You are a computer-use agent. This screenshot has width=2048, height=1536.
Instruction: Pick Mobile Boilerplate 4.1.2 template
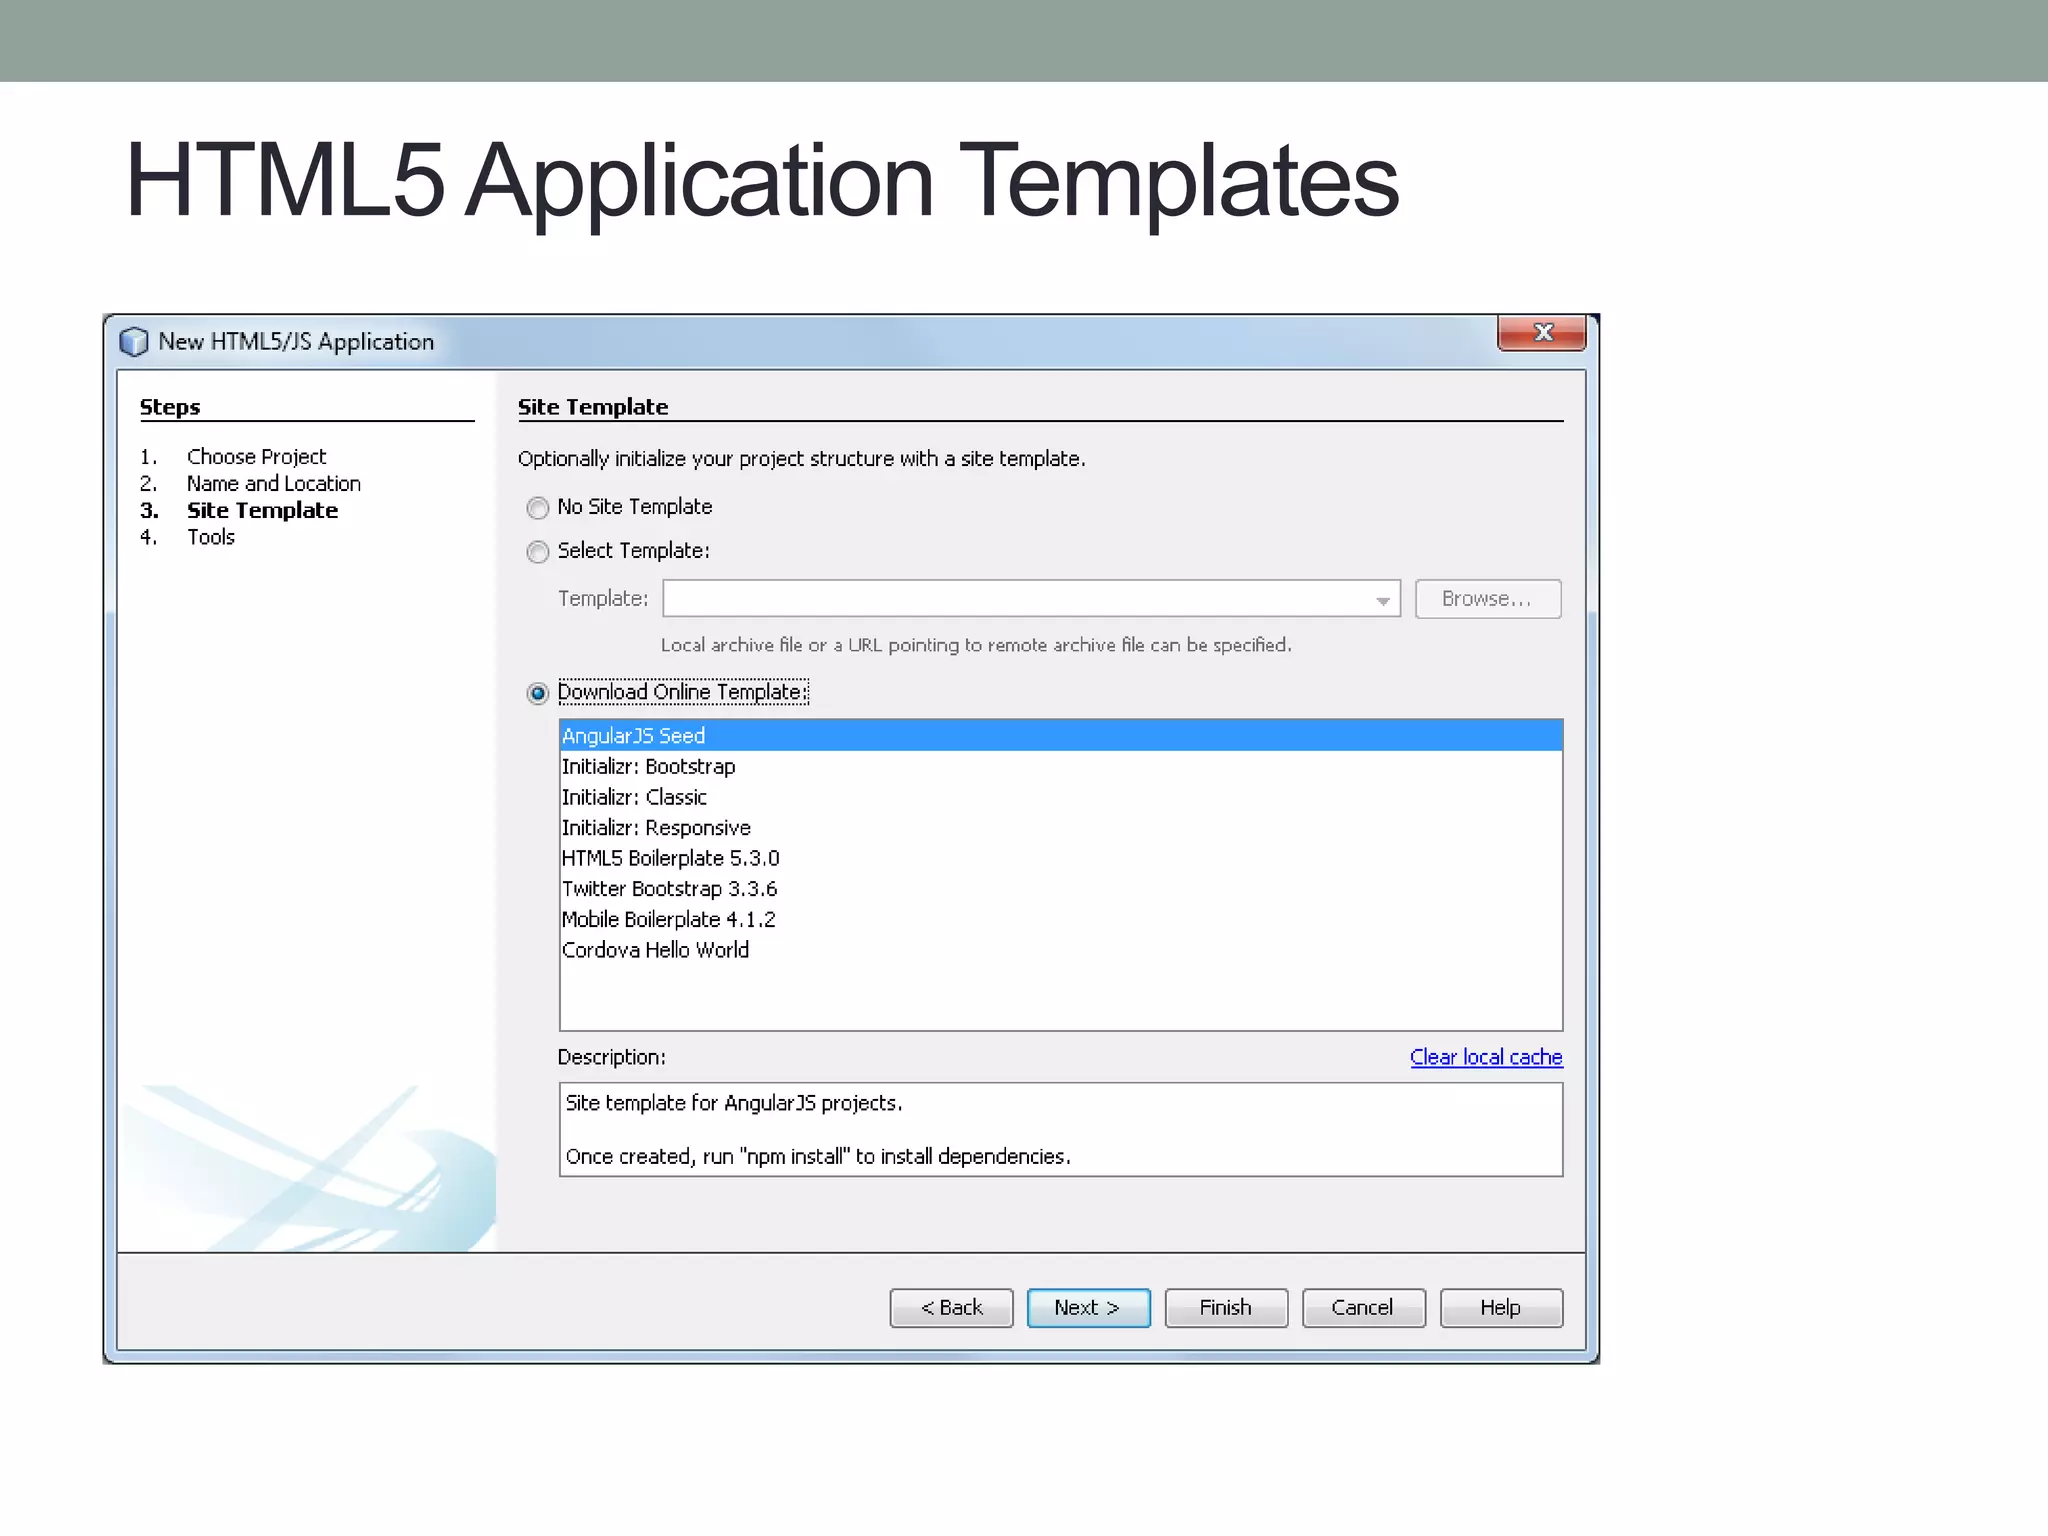1061,919
